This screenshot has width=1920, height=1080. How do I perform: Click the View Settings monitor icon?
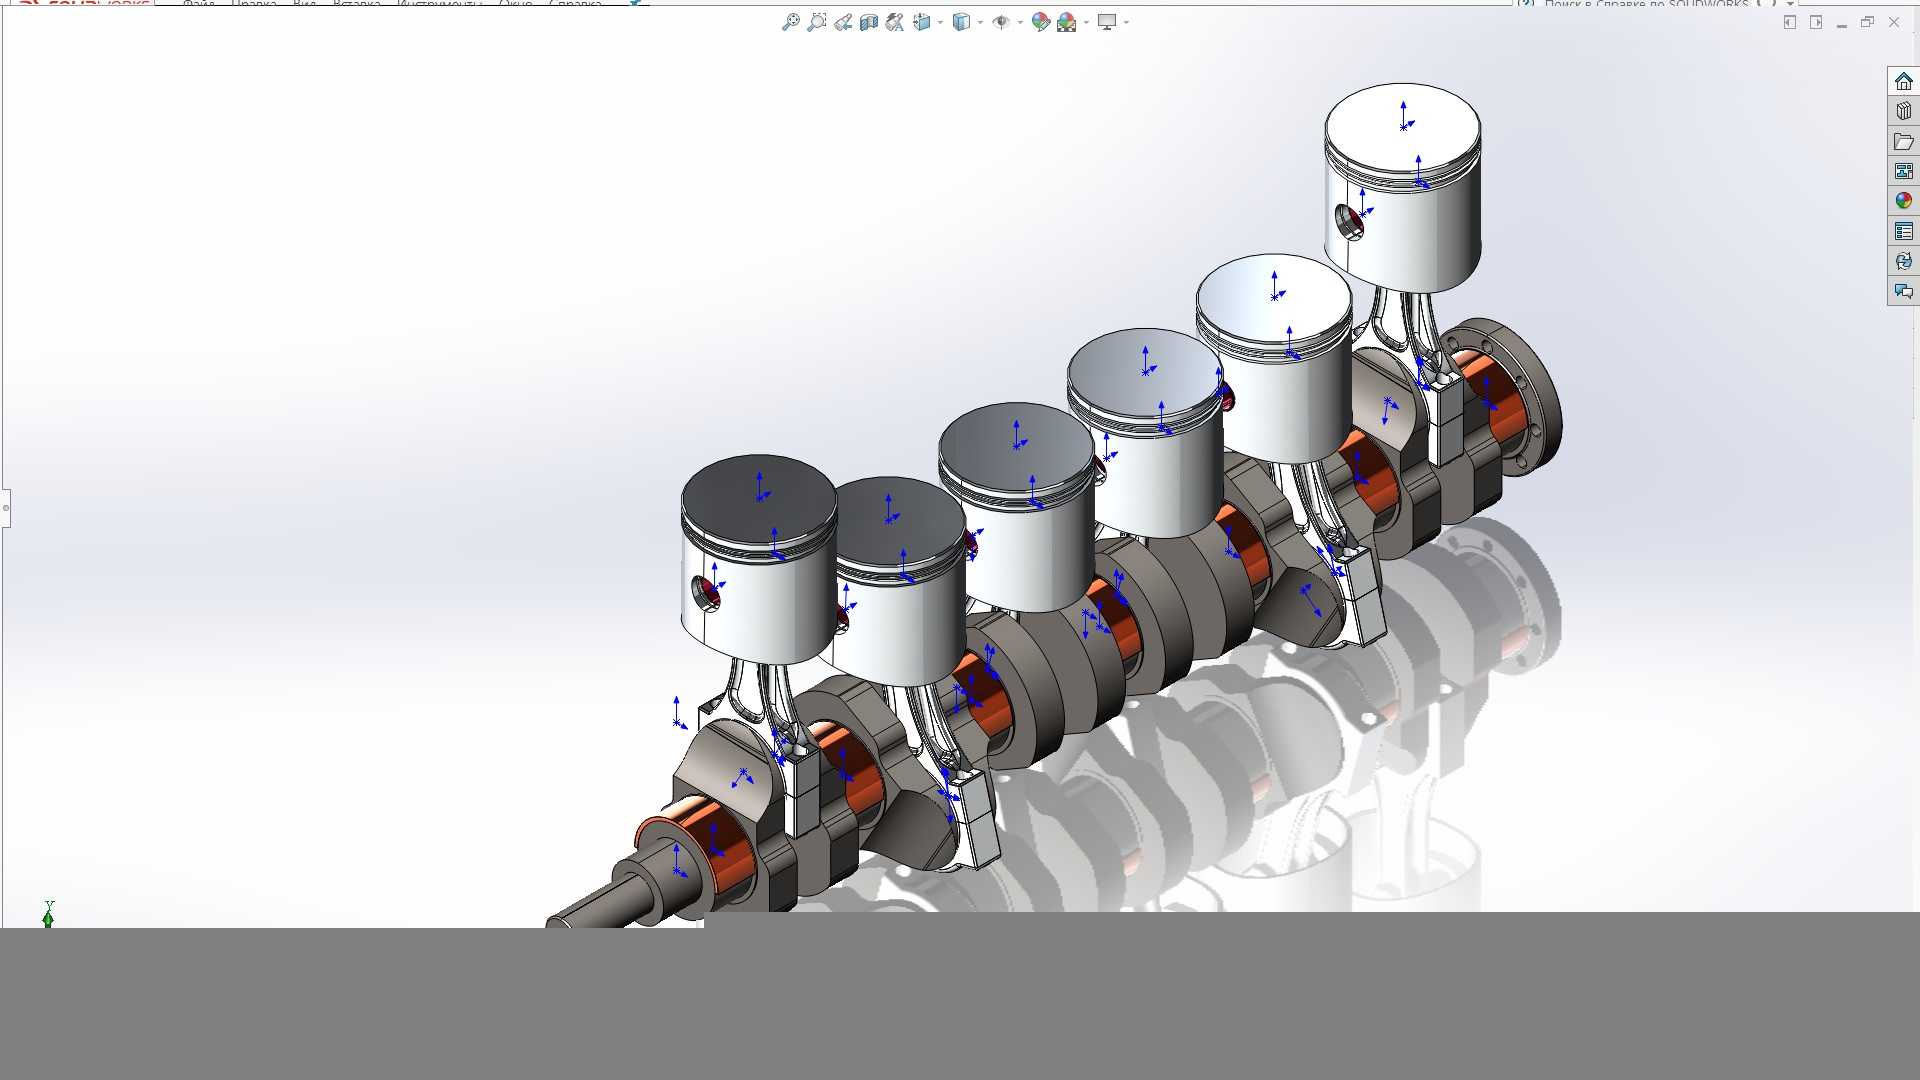pyautogui.click(x=1107, y=22)
